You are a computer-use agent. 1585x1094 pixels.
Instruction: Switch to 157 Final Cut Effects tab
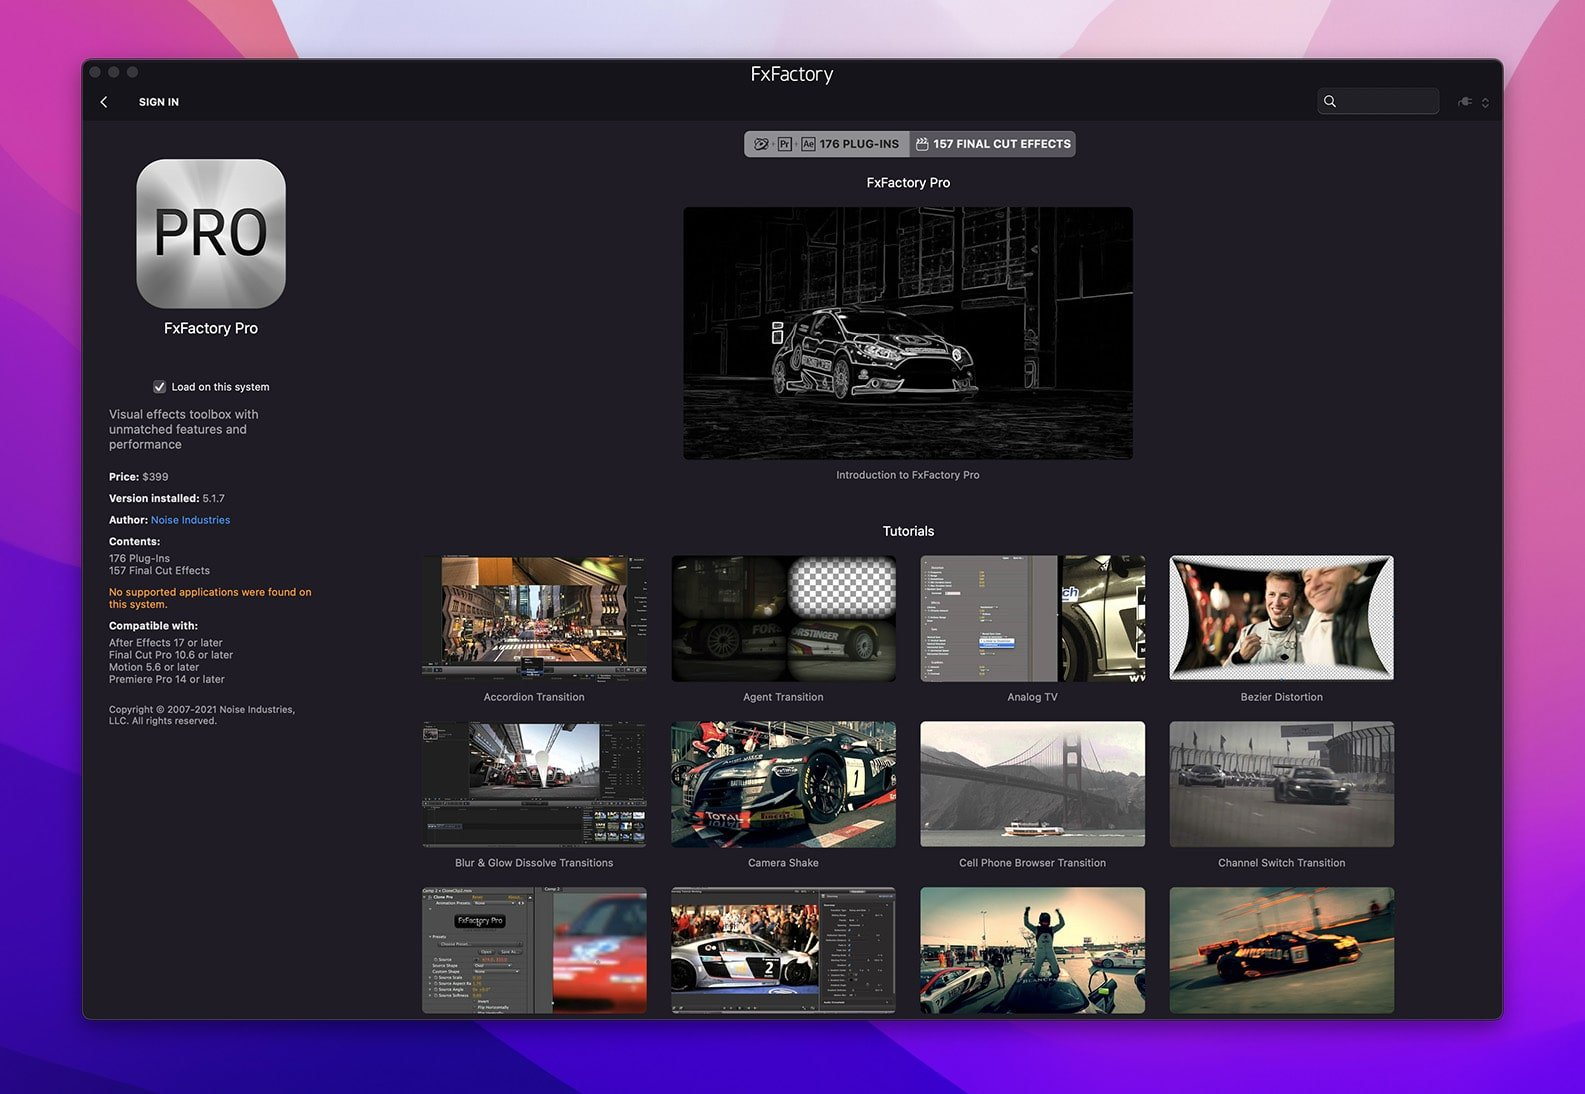(1001, 144)
